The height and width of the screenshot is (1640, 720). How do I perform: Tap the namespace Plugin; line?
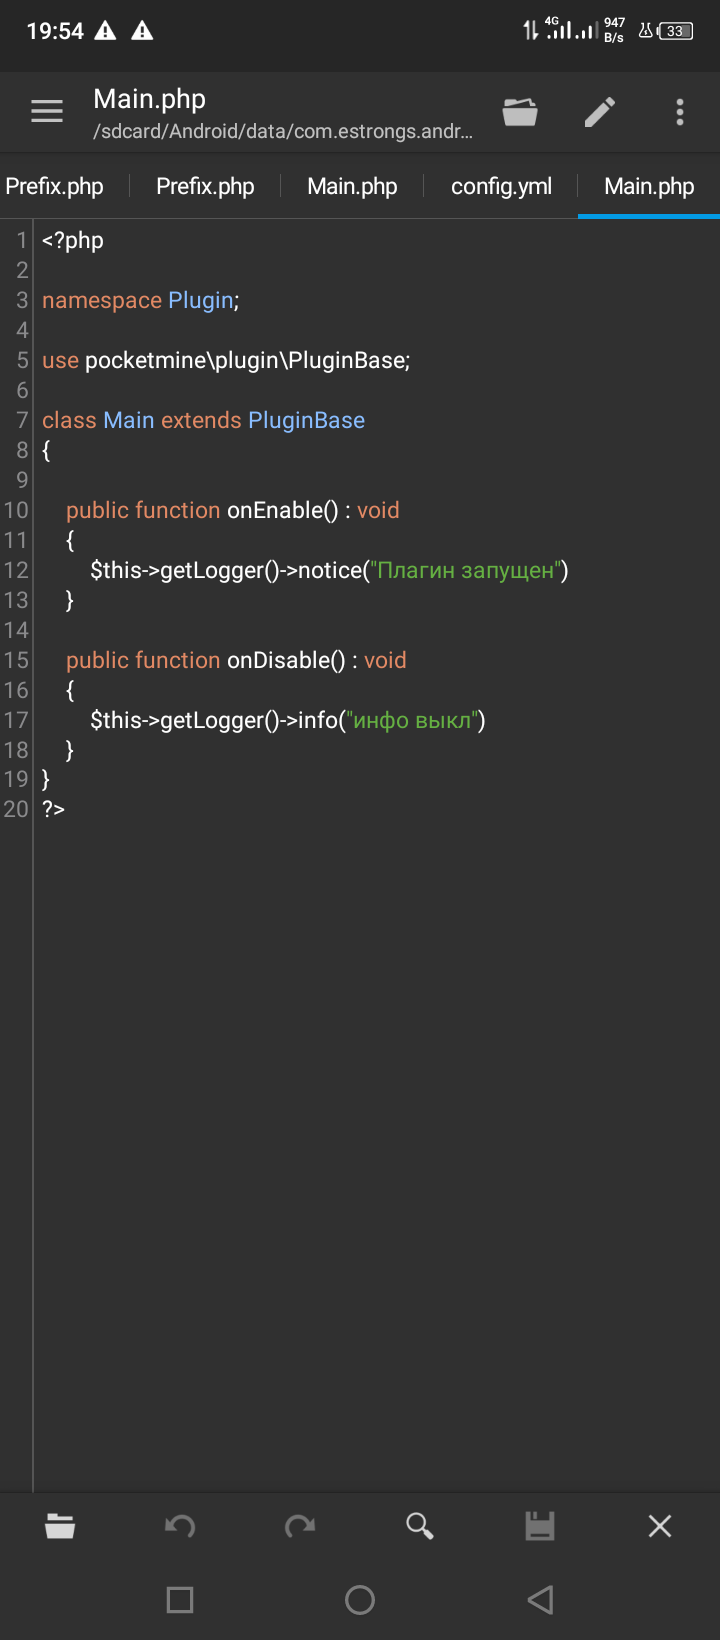141,300
